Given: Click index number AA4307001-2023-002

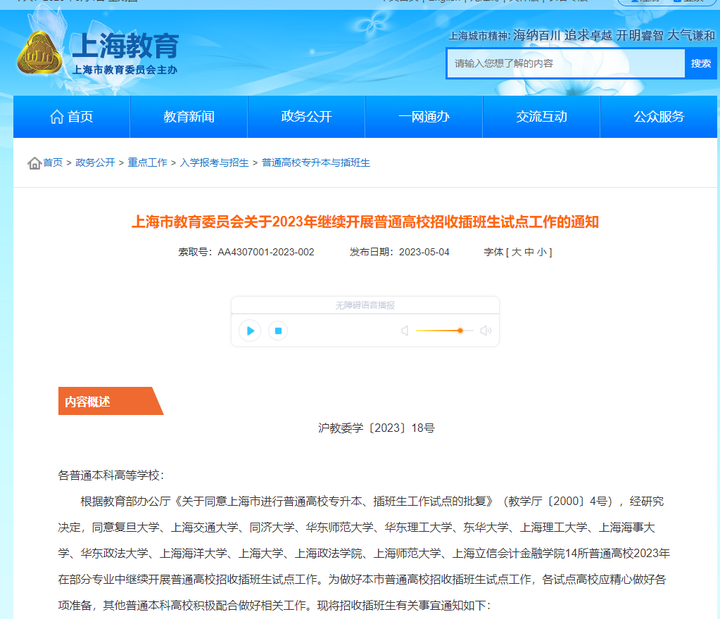Looking at the screenshot, I should click(266, 252).
